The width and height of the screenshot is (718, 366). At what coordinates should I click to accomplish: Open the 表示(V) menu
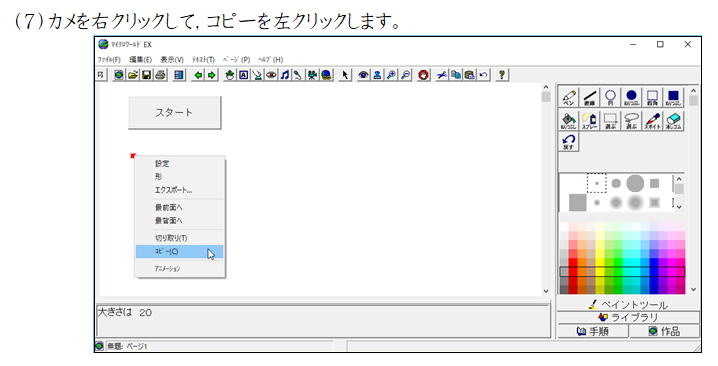[172, 60]
